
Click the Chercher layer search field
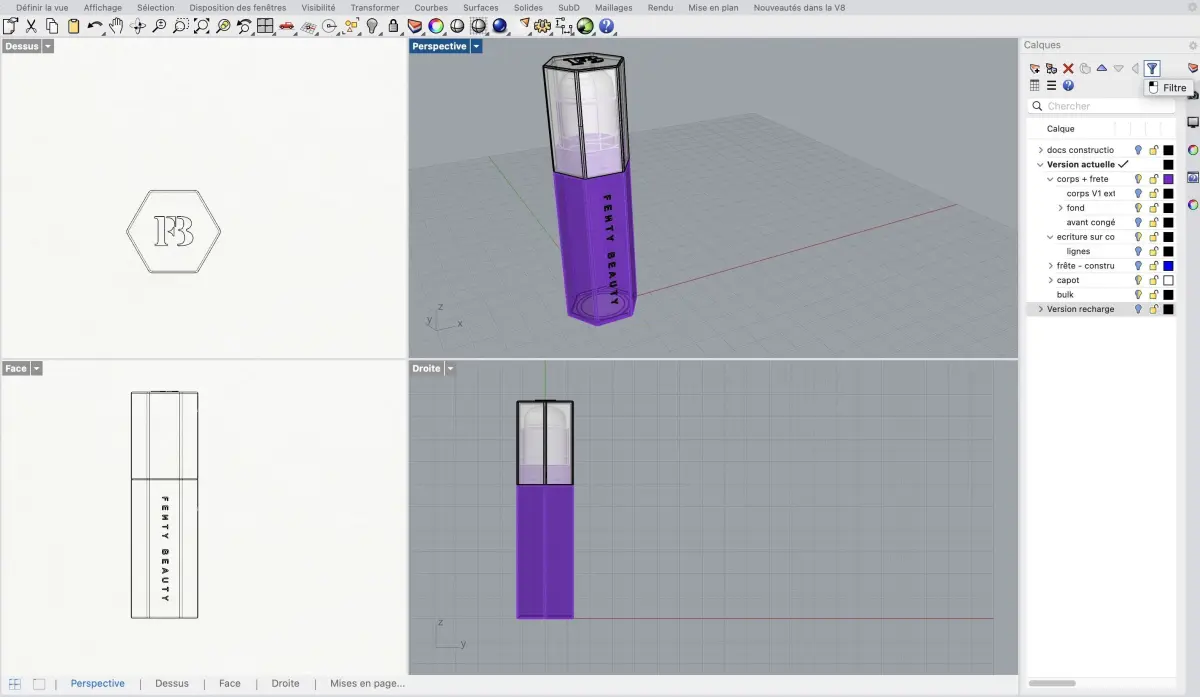tap(1101, 106)
